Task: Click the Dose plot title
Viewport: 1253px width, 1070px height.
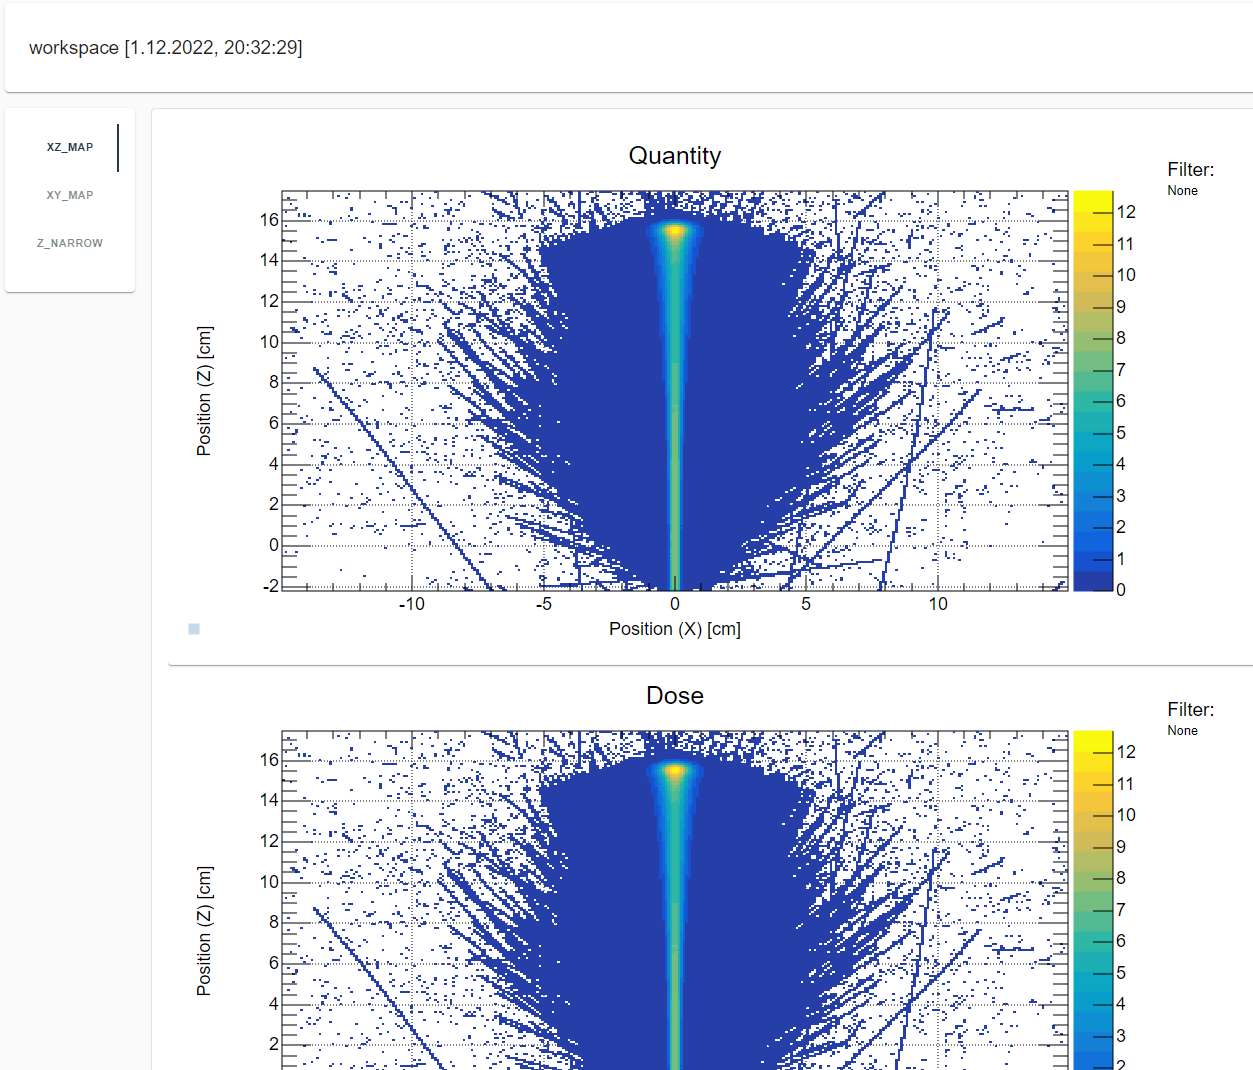Action: 674,695
